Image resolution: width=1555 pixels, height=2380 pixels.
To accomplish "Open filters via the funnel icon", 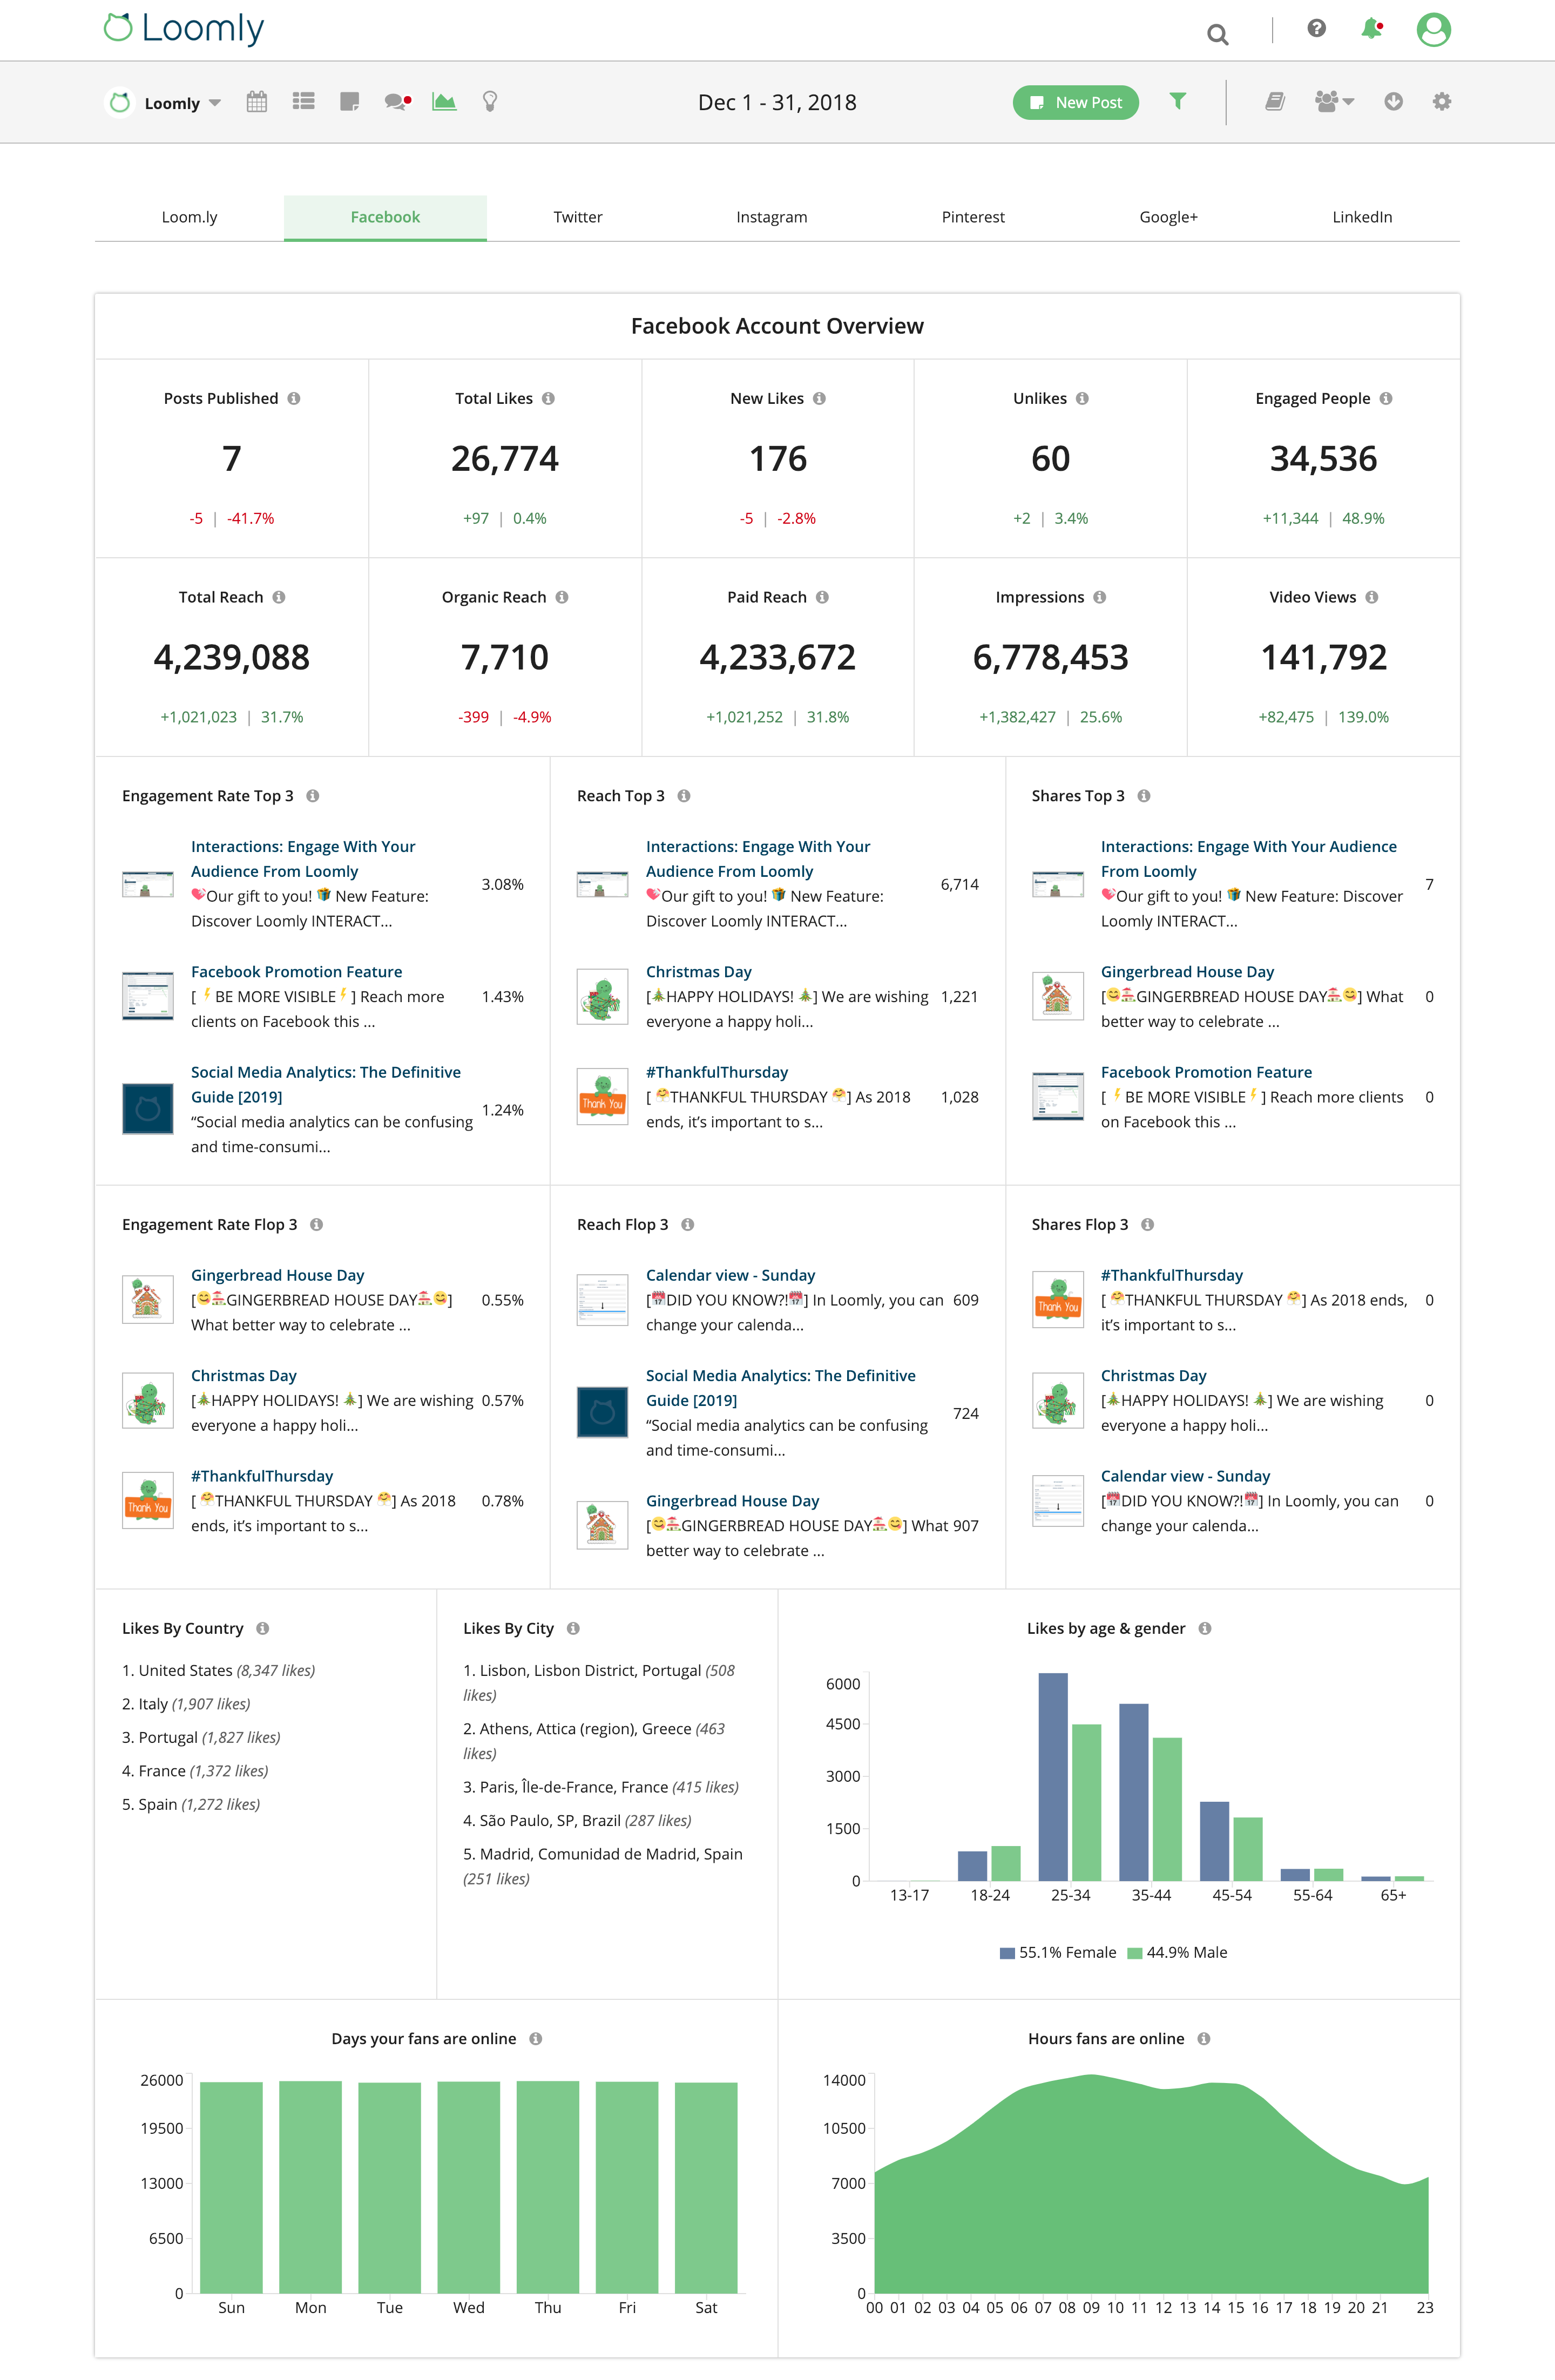I will tap(1178, 101).
